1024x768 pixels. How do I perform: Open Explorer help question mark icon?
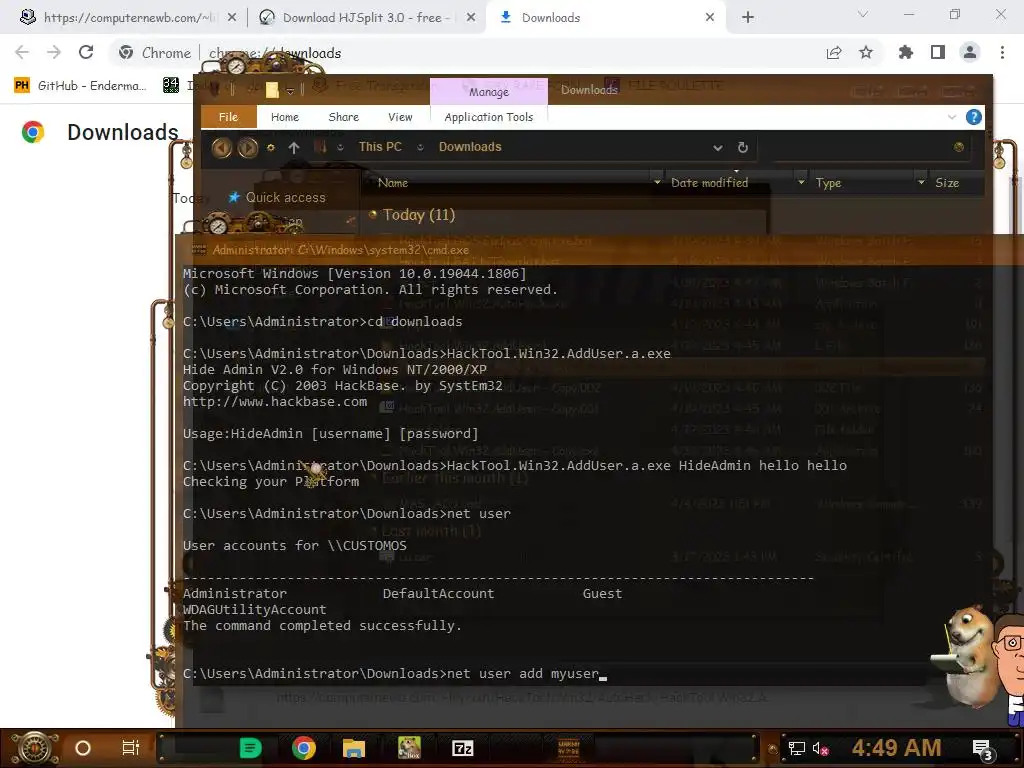coord(974,117)
